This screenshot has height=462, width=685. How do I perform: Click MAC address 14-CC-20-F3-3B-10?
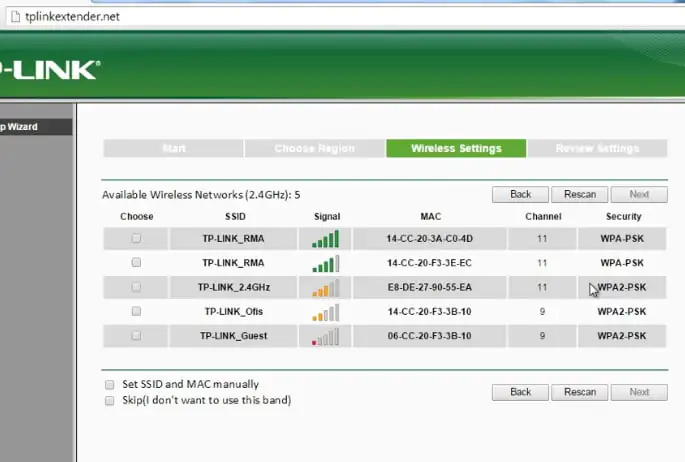coord(429,312)
